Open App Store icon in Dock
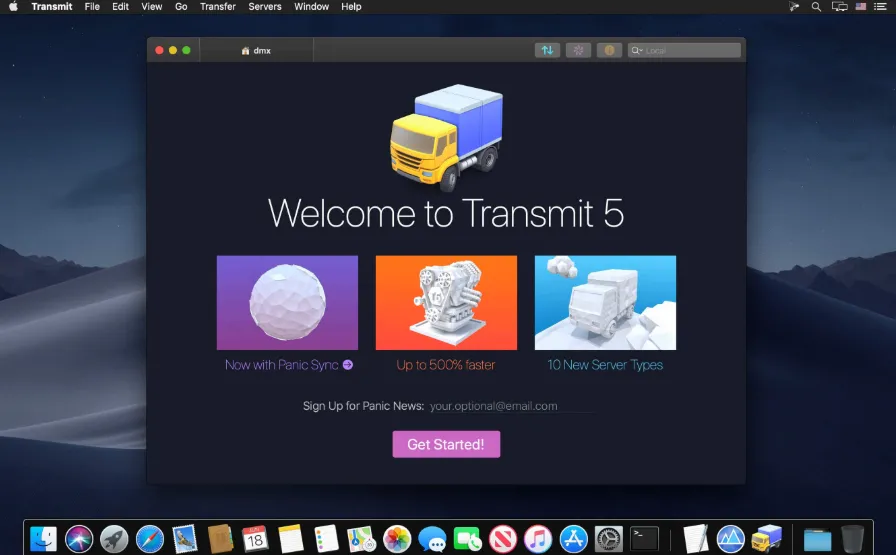 pos(574,538)
